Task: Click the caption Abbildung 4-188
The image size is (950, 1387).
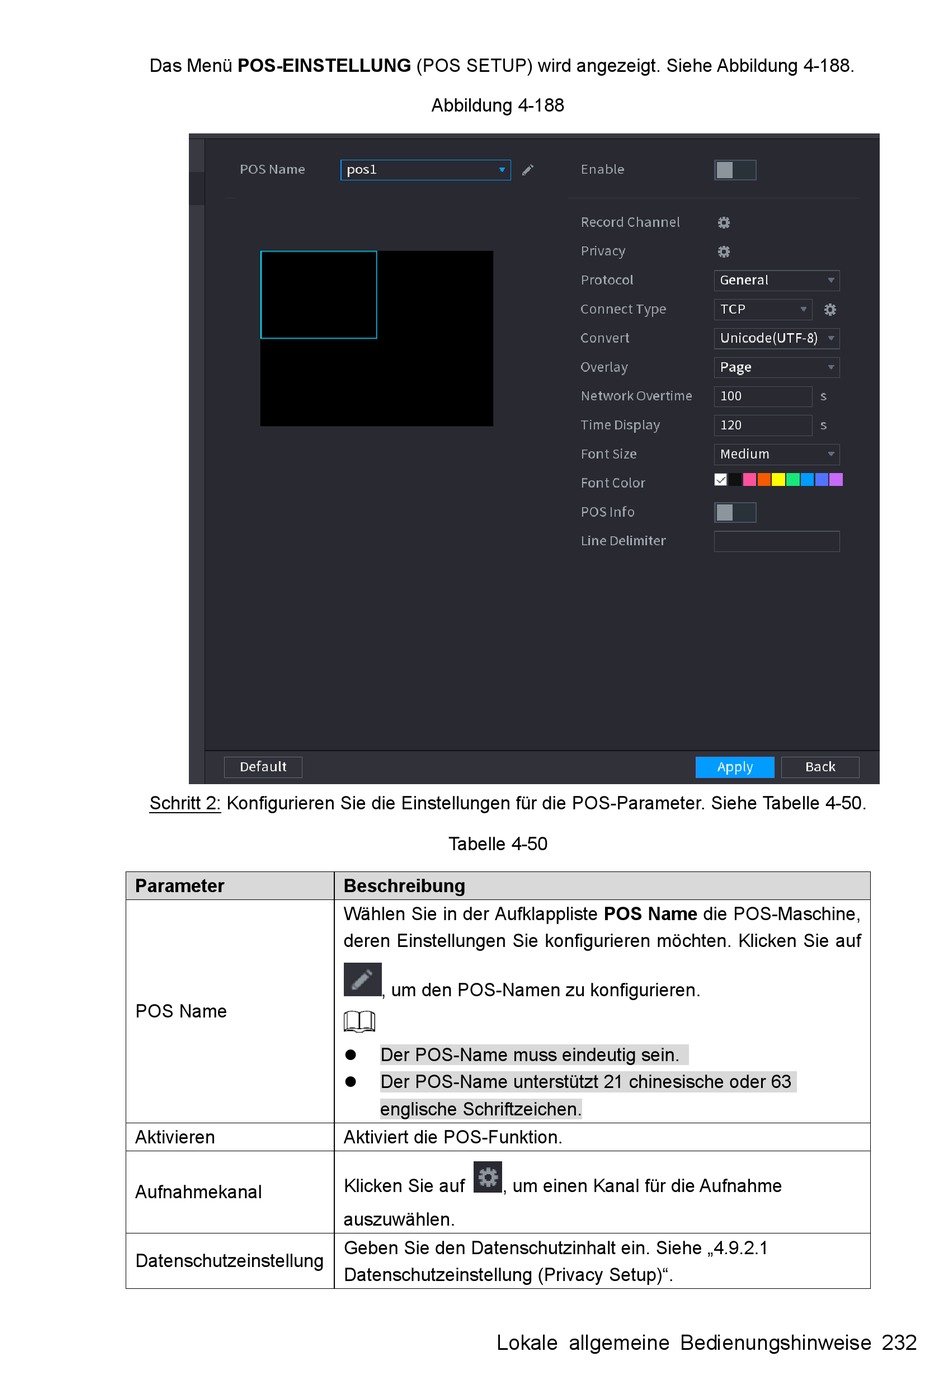Action: pyautogui.click(x=498, y=105)
